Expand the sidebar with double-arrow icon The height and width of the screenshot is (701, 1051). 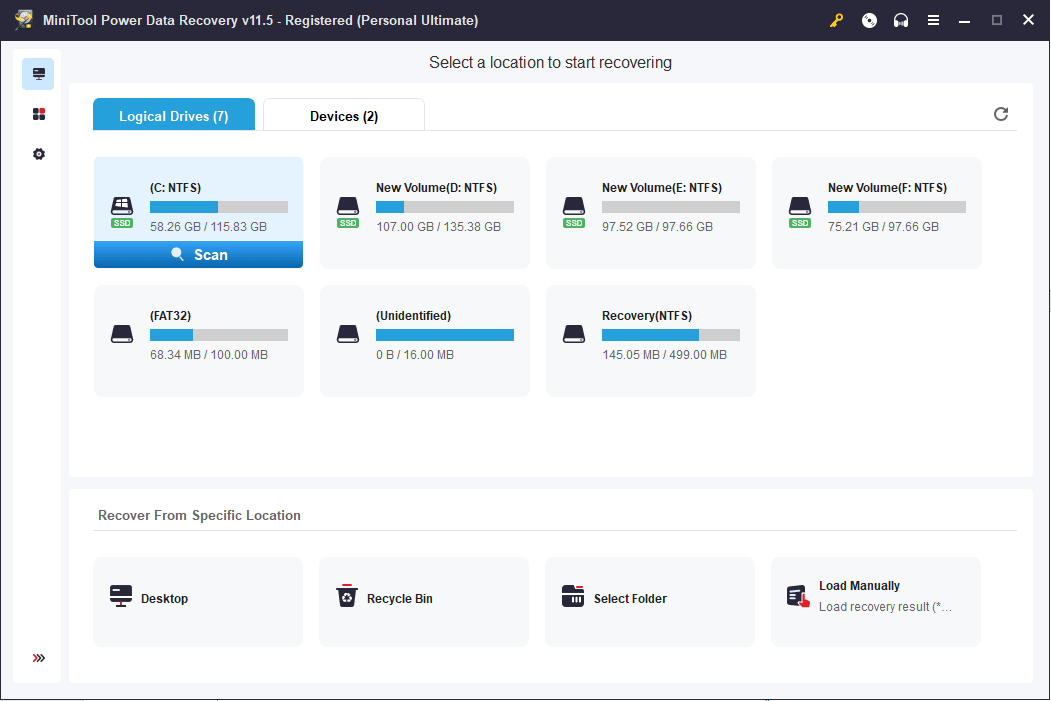click(x=39, y=658)
